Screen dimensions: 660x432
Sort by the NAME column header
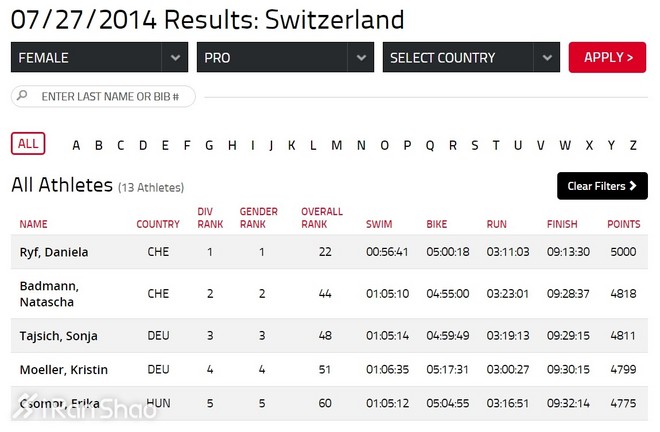coord(33,224)
